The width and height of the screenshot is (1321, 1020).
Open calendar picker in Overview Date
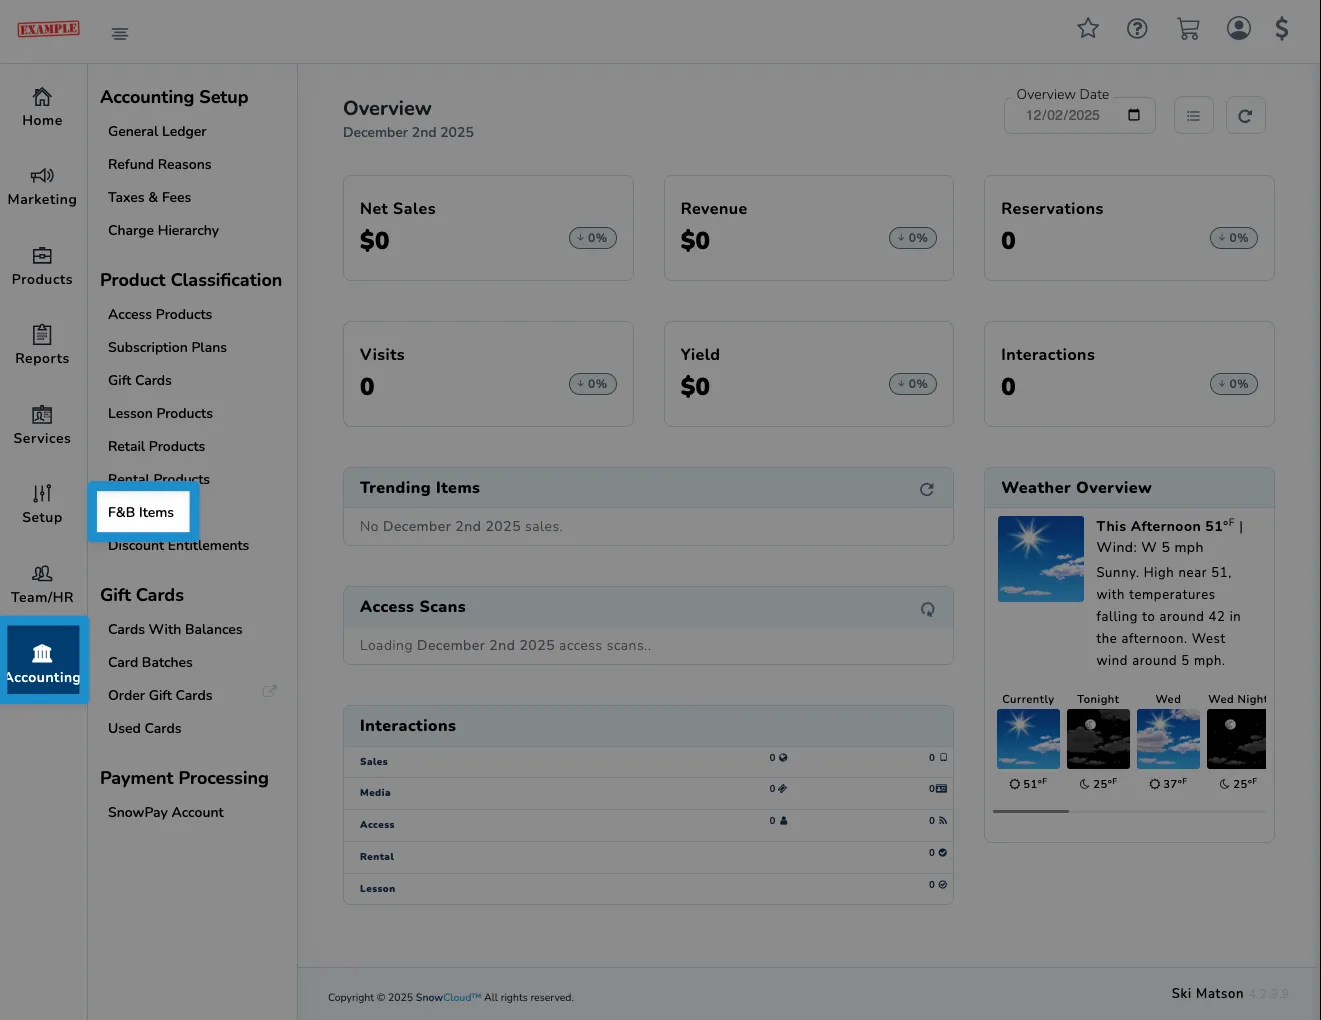pos(1134,115)
